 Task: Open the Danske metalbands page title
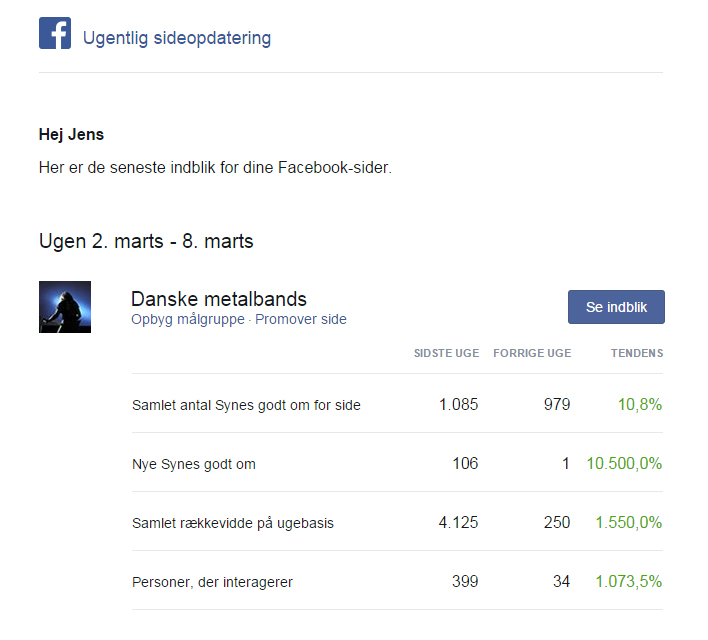coord(219,299)
